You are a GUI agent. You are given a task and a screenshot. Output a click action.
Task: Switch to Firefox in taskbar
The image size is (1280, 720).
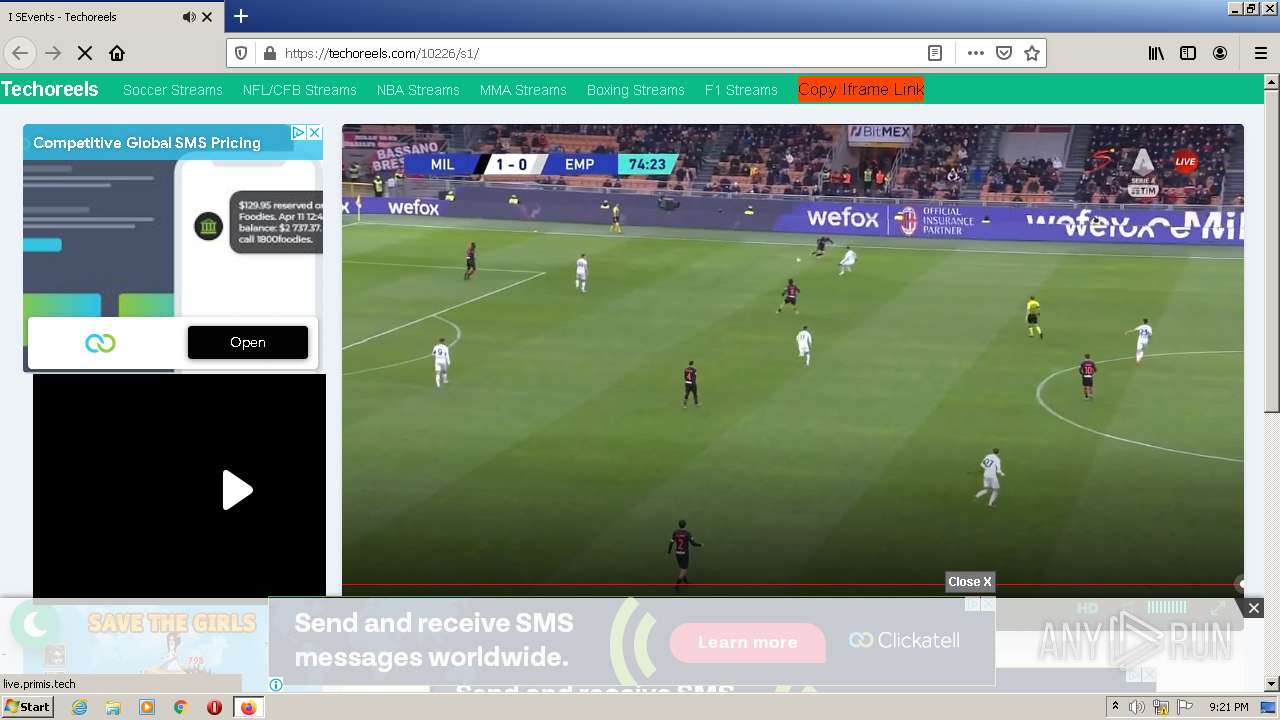pos(248,707)
